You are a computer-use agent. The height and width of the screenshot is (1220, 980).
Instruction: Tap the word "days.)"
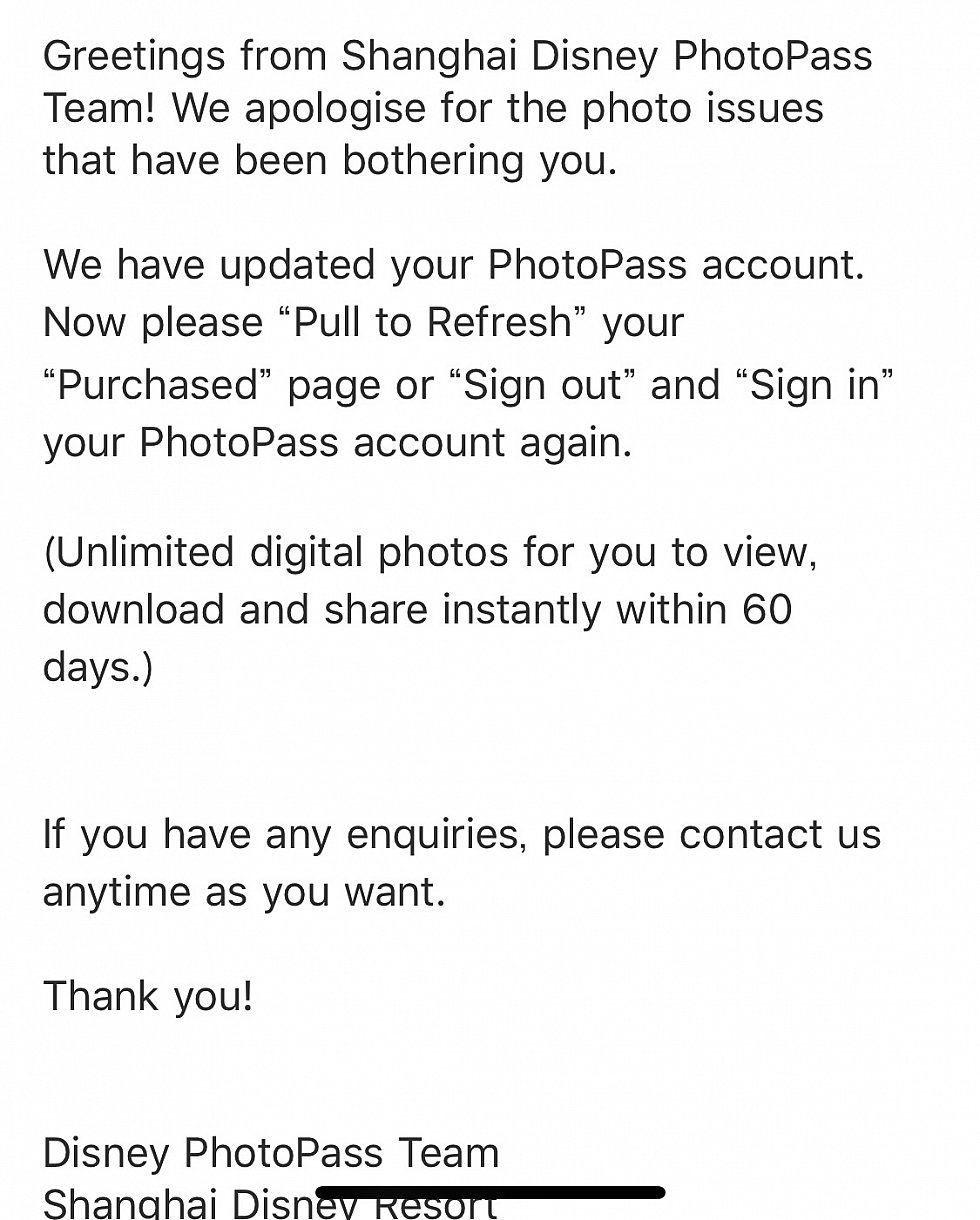click(x=98, y=668)
